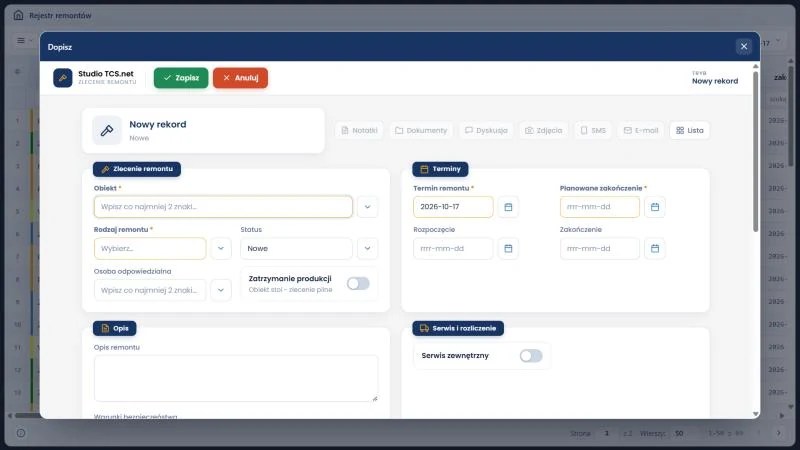Open calendar picker for Zakończenie
This screenshot has width=800, height=450.
coord(655,248)
